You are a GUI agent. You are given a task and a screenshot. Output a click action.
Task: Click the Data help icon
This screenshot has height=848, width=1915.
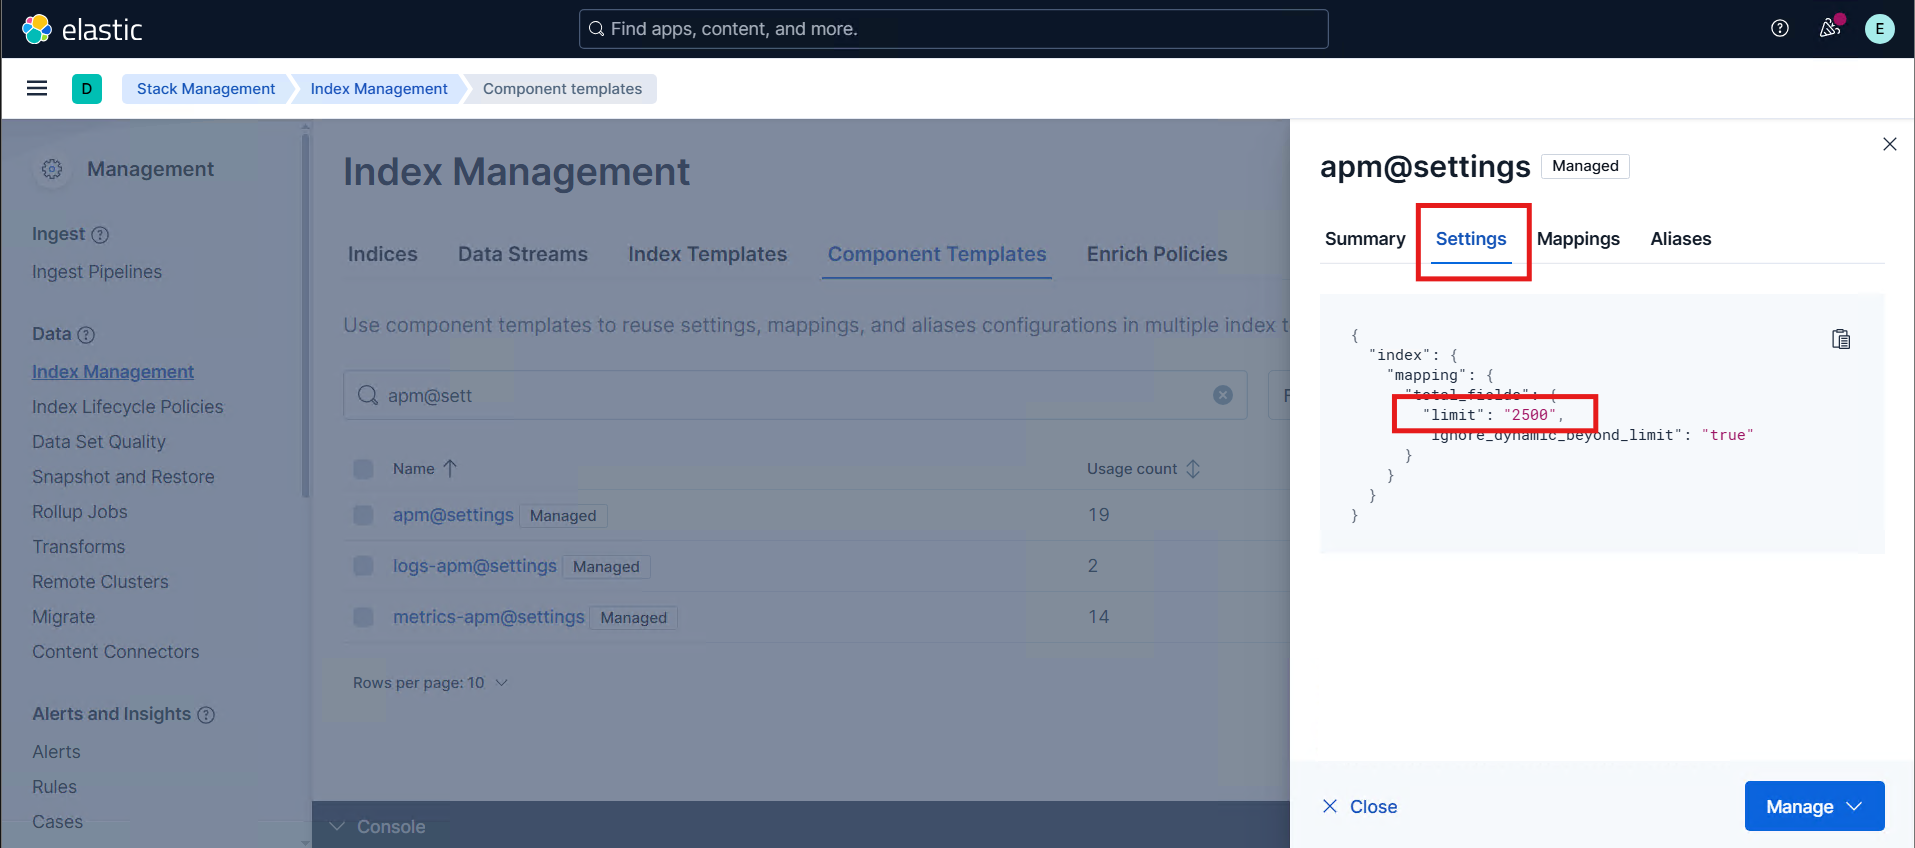coord(86,335)
